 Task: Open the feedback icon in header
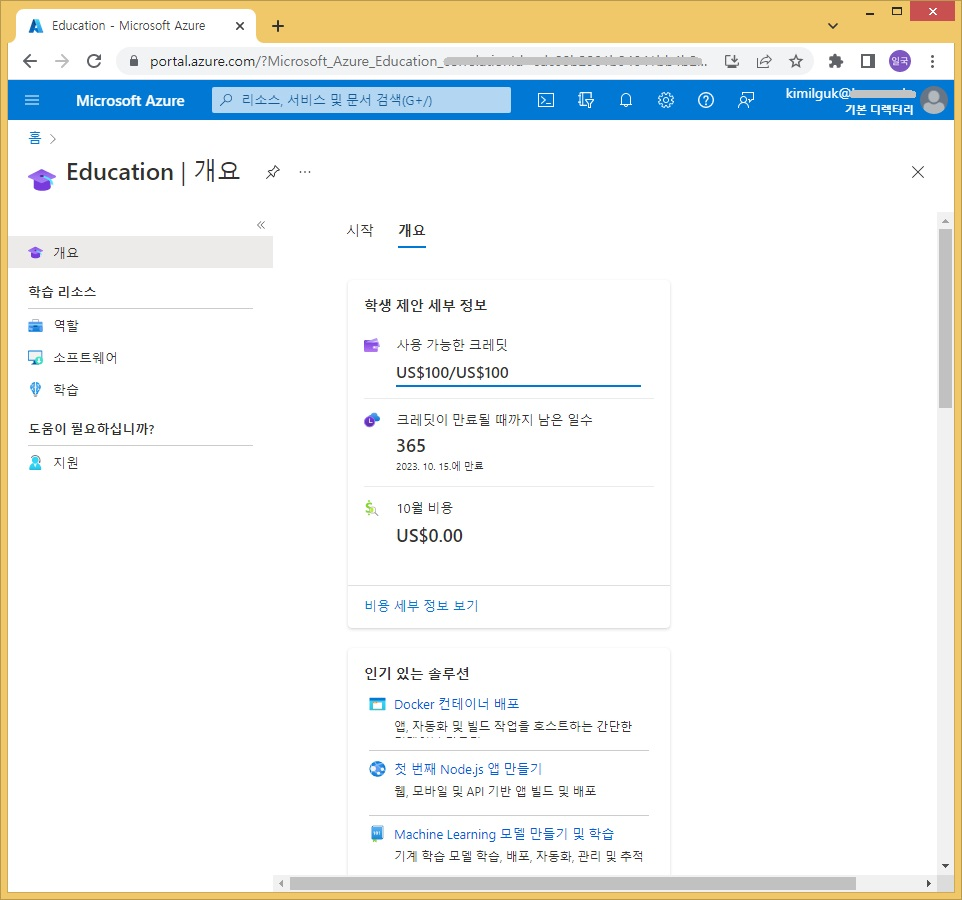[745, 100]
